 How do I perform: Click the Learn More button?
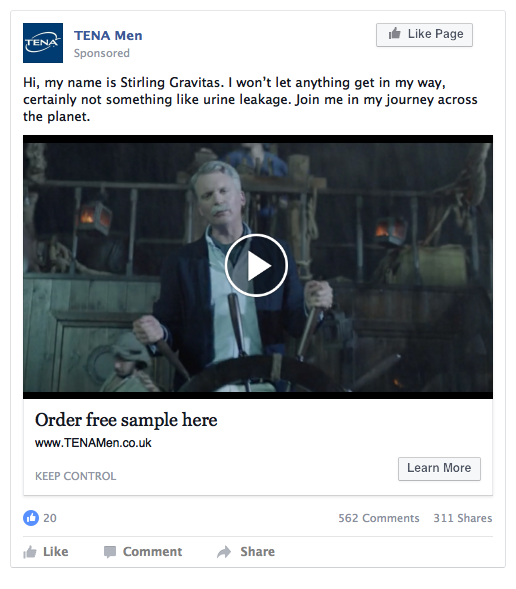pos(439,468)
